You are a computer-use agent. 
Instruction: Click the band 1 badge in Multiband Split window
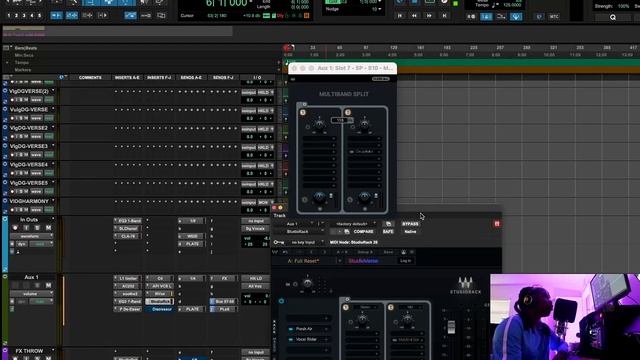coord(302,112)
